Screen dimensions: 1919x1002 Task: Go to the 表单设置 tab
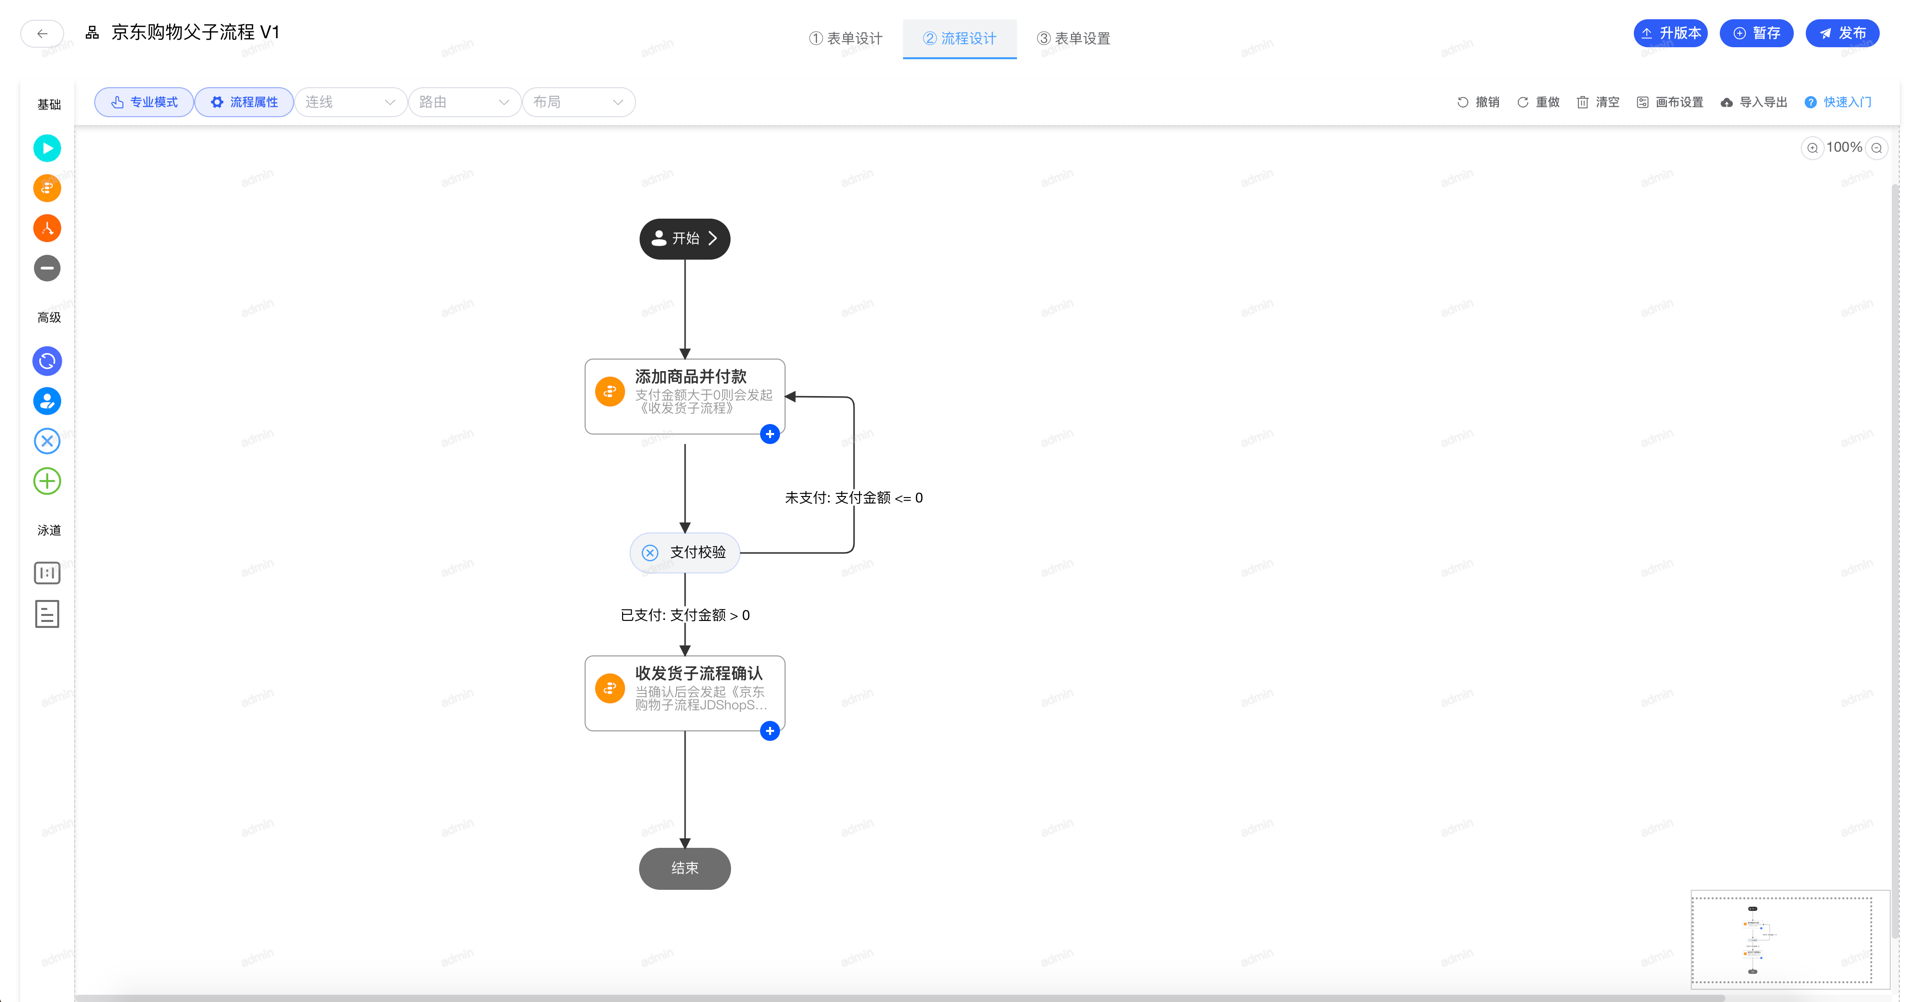[1074, 38]
